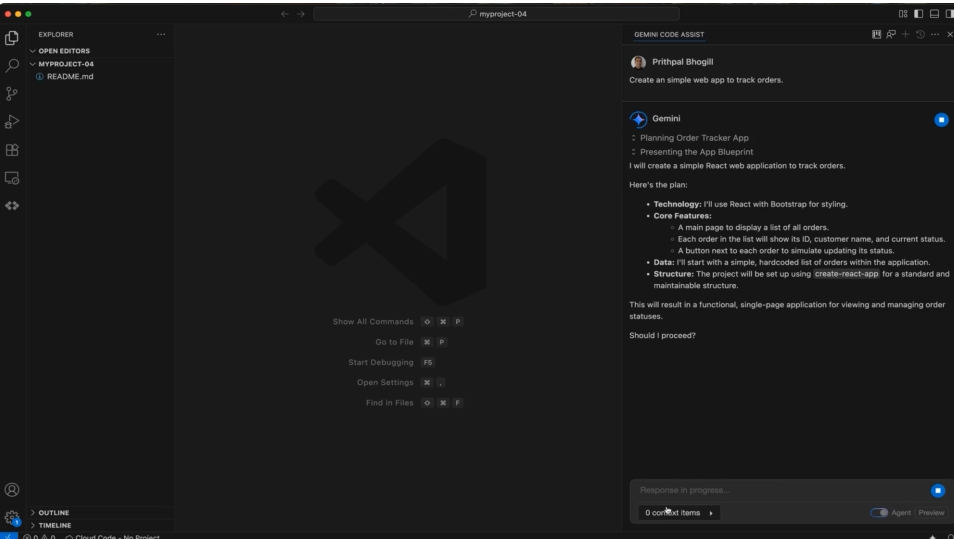This screenshot has width=954, height=539.
Task: Select the Gemini Code Assist tab
Action: (x=669, y=35)
